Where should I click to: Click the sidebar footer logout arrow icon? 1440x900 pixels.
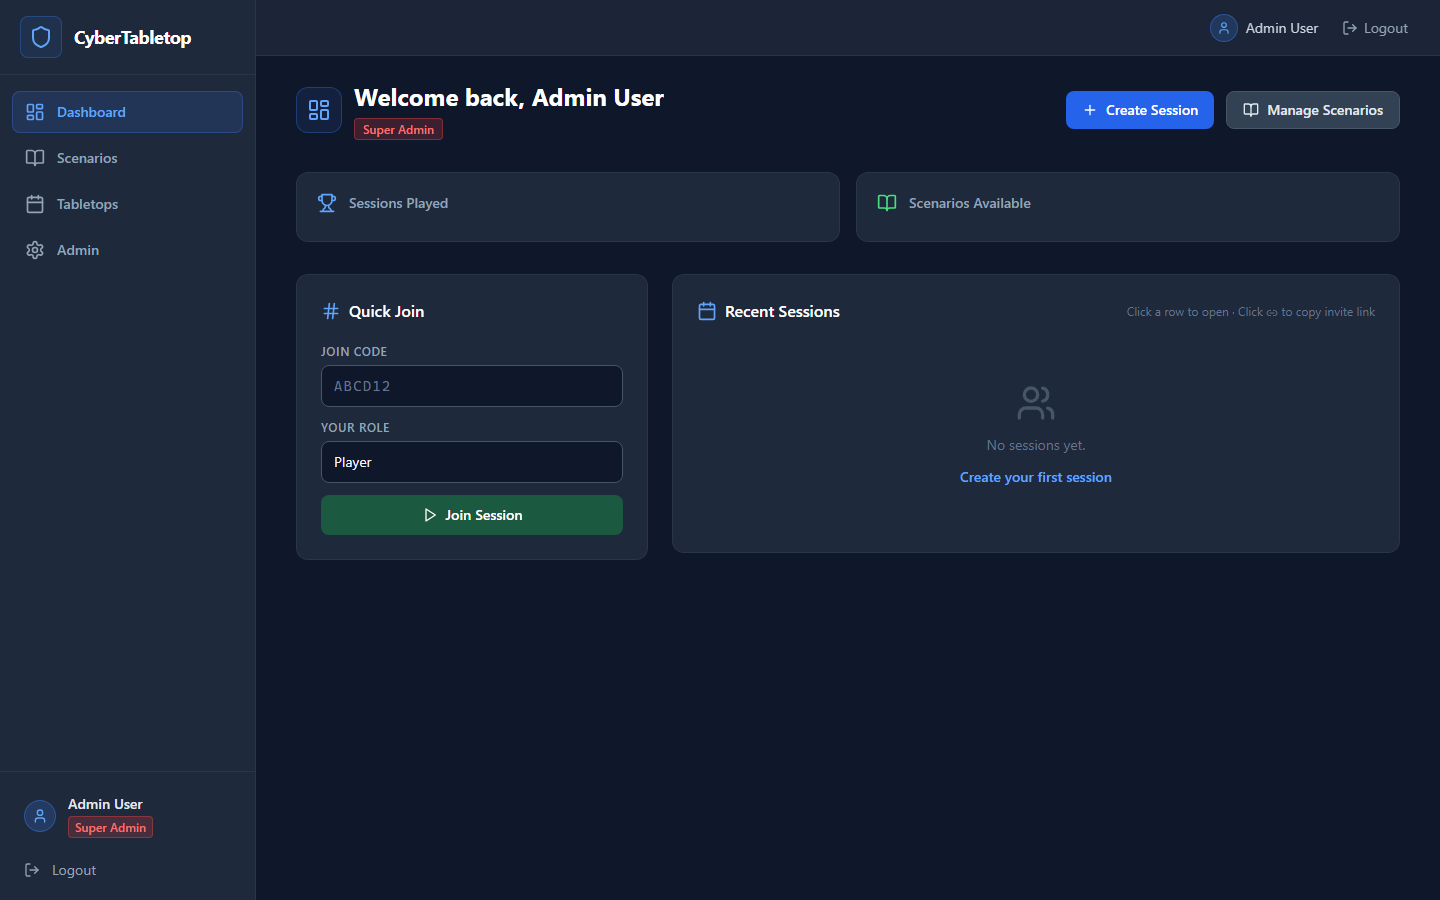click(x=32, y=870)
